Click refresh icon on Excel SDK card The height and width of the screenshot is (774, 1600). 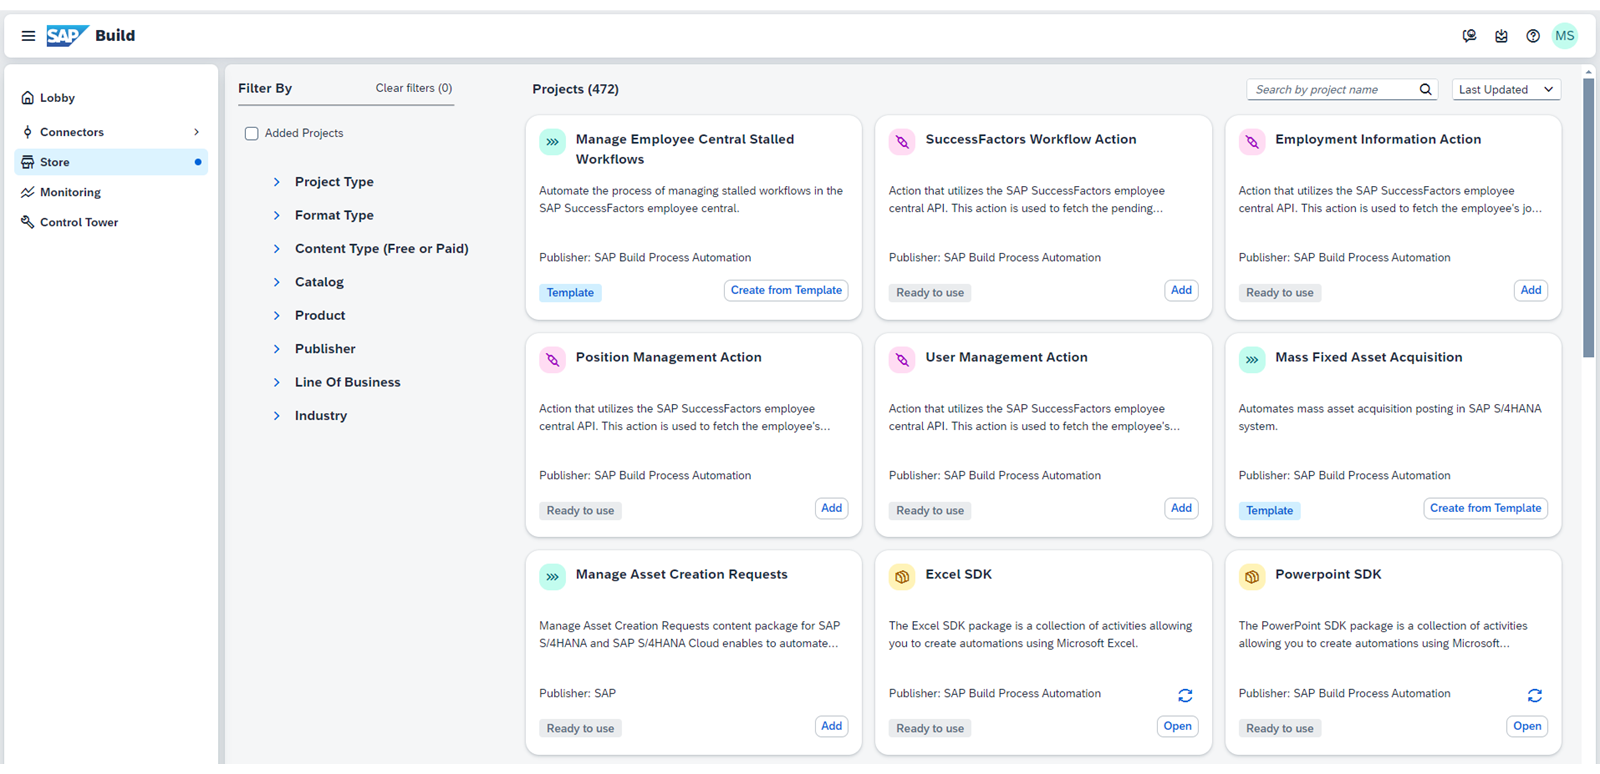(1185, 695)
